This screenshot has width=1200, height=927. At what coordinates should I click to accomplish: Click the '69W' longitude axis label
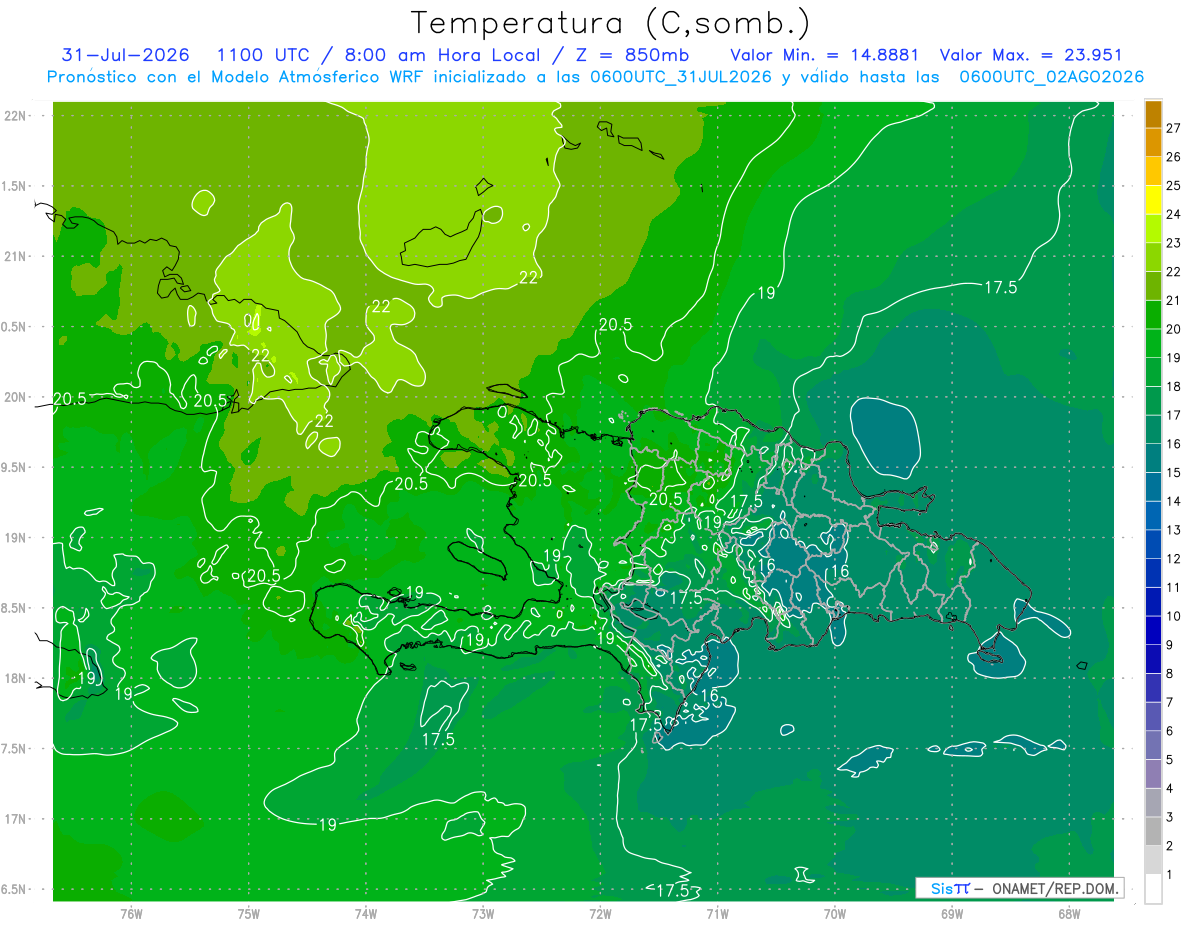(x=952, y=913)
